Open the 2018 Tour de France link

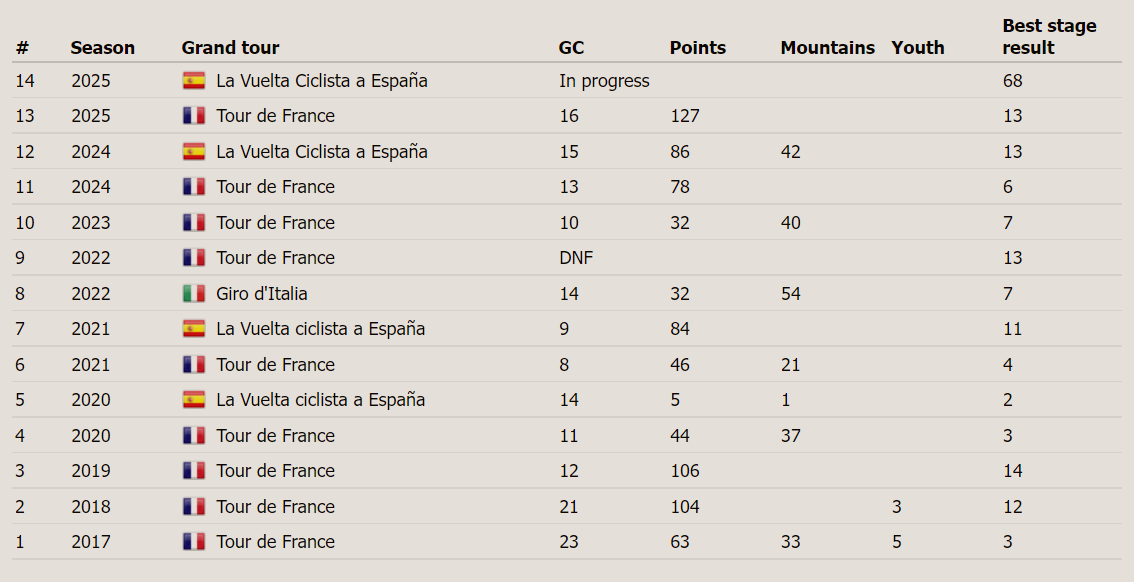[x=275, y=507]
